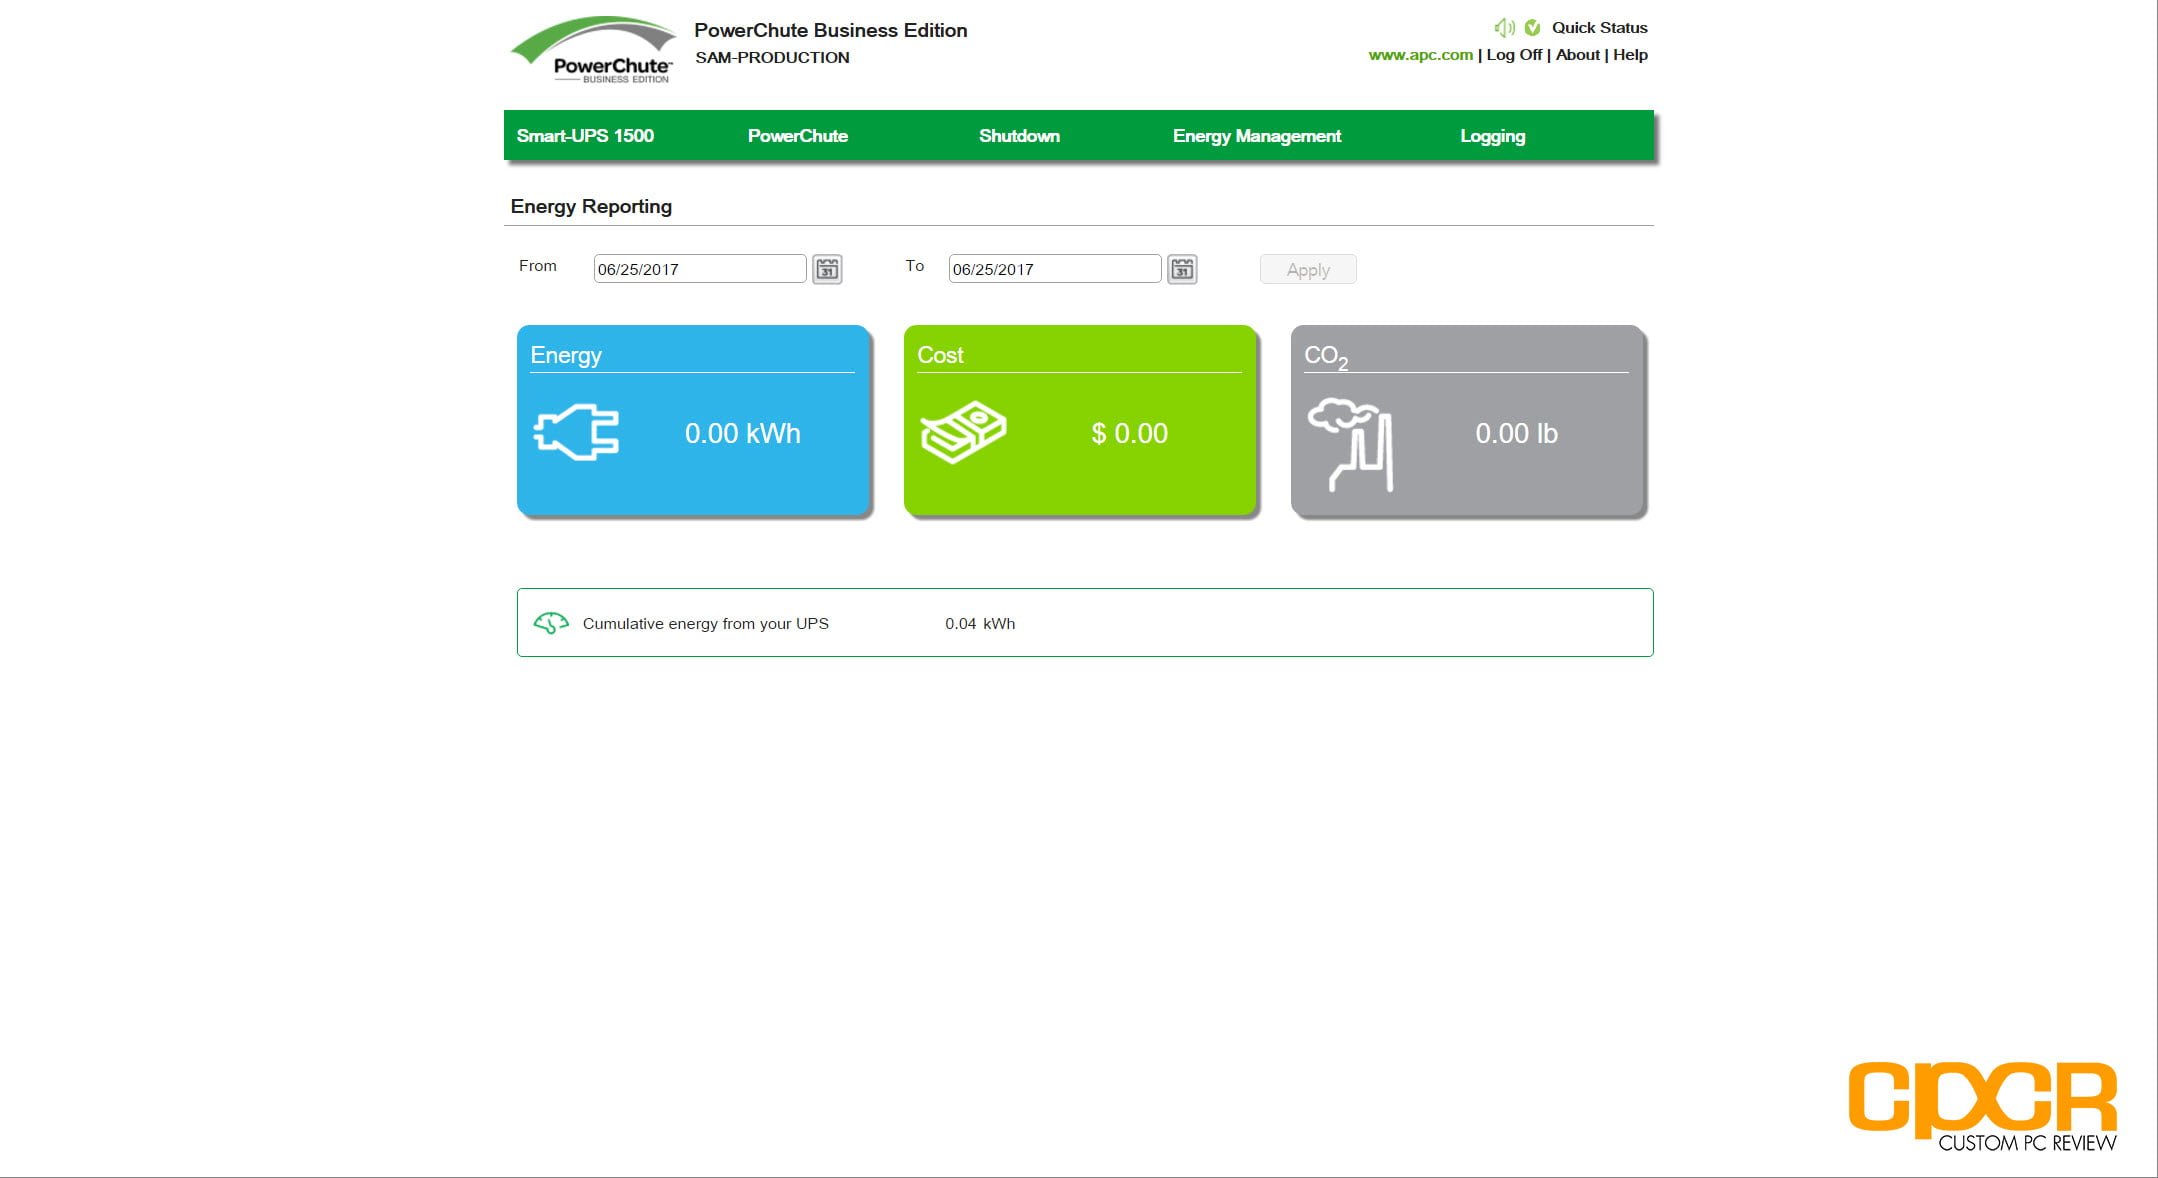
Task: Click the gauge icon beside cumulative energy
Action: coord(551,623)
